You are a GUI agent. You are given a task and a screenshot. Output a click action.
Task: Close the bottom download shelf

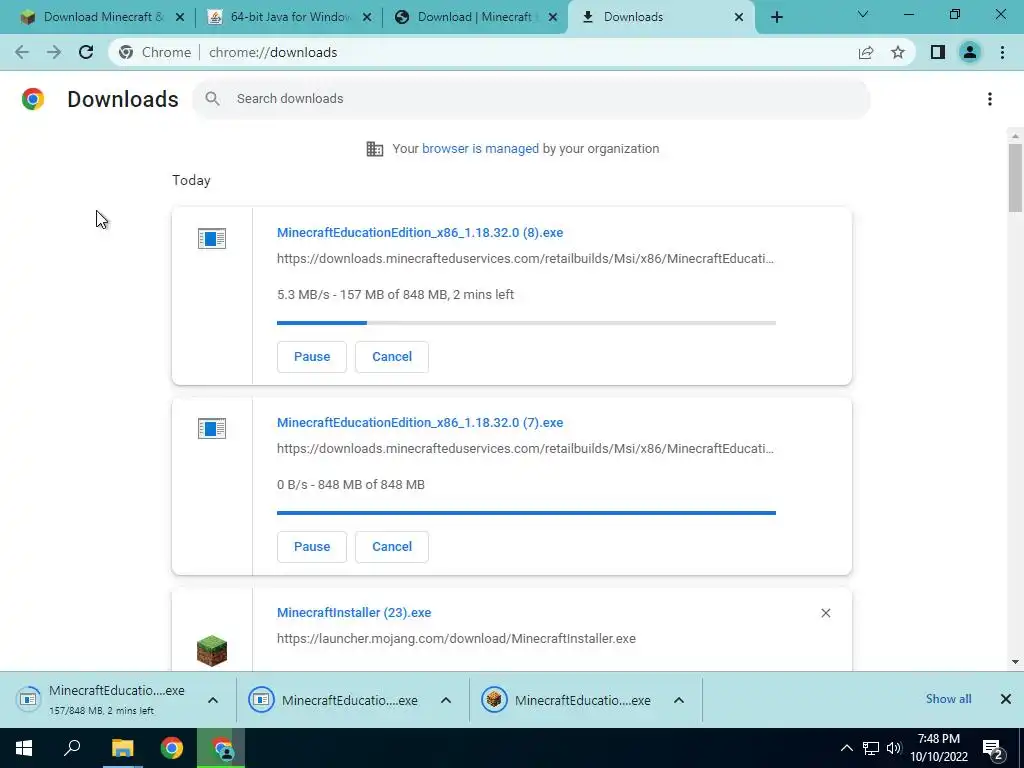click(x=1006, y=699)
